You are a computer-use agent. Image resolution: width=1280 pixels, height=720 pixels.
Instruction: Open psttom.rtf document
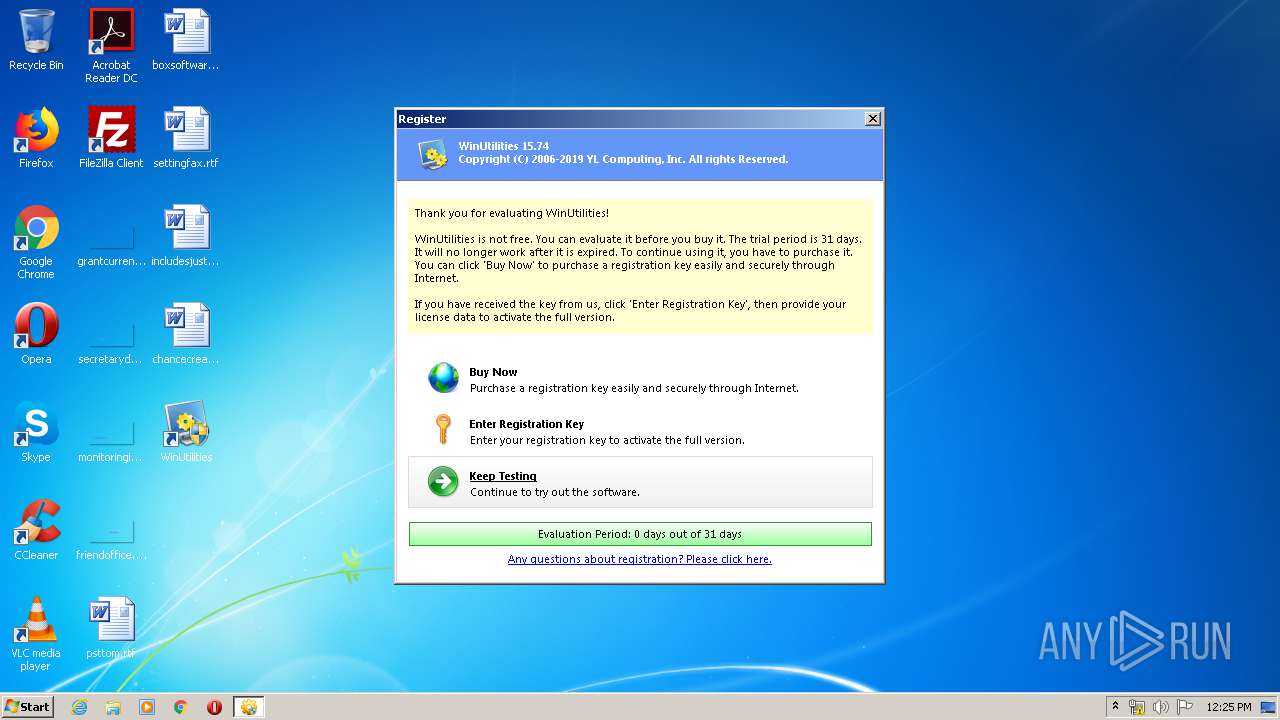(111, 628)
